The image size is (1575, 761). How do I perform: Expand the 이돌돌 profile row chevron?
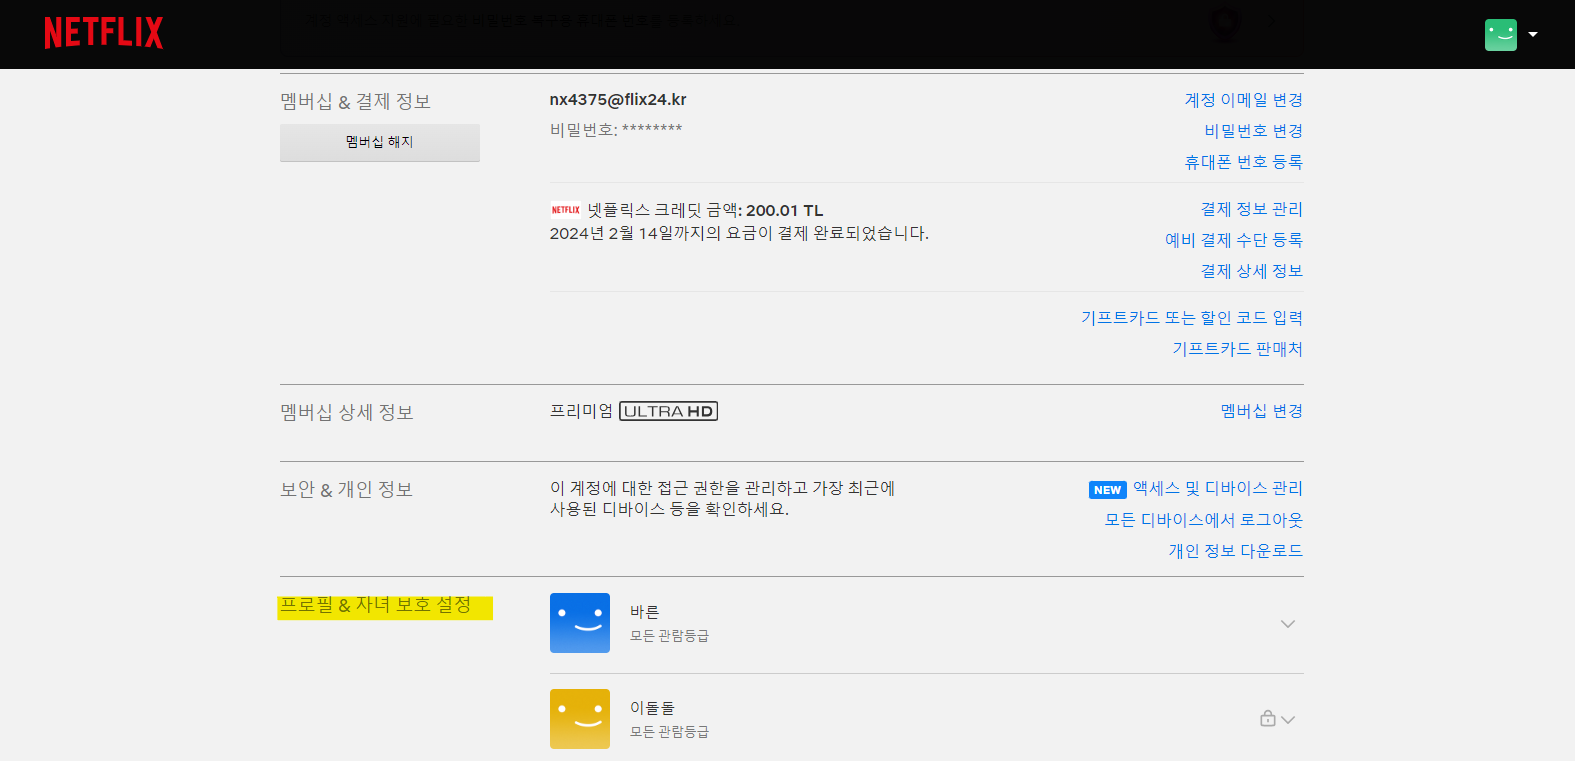[x=1288, y=720]
